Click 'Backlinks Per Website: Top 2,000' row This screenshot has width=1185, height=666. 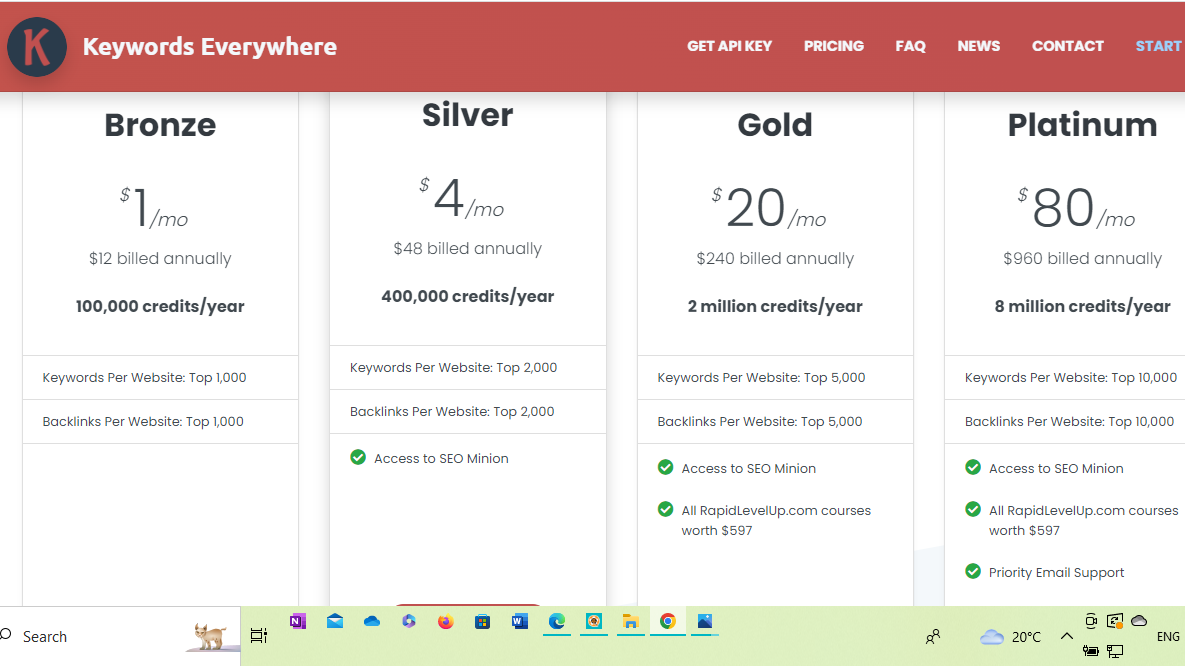pos(468,411)
